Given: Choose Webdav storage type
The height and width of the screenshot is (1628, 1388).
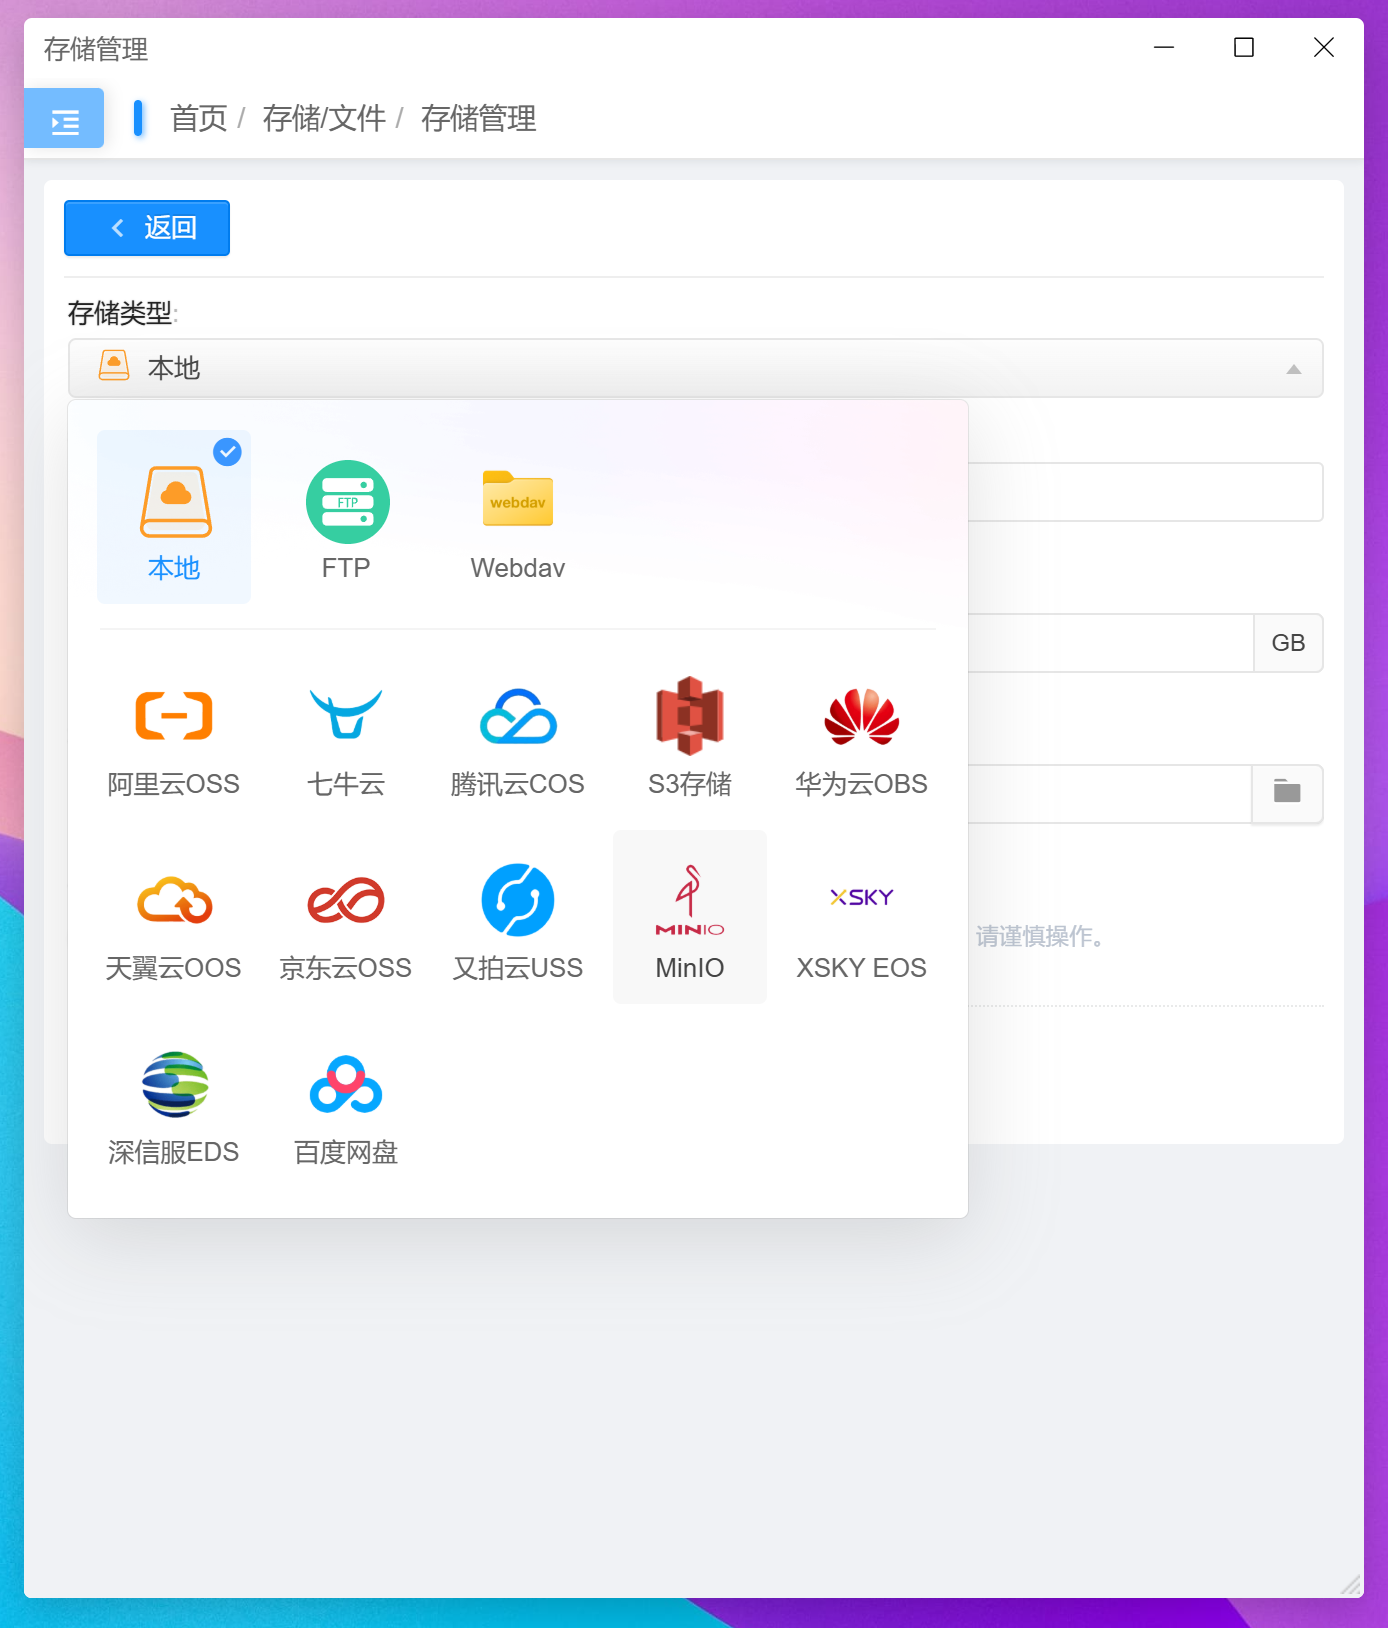Looking at the screenshot, I should [518, 517].
